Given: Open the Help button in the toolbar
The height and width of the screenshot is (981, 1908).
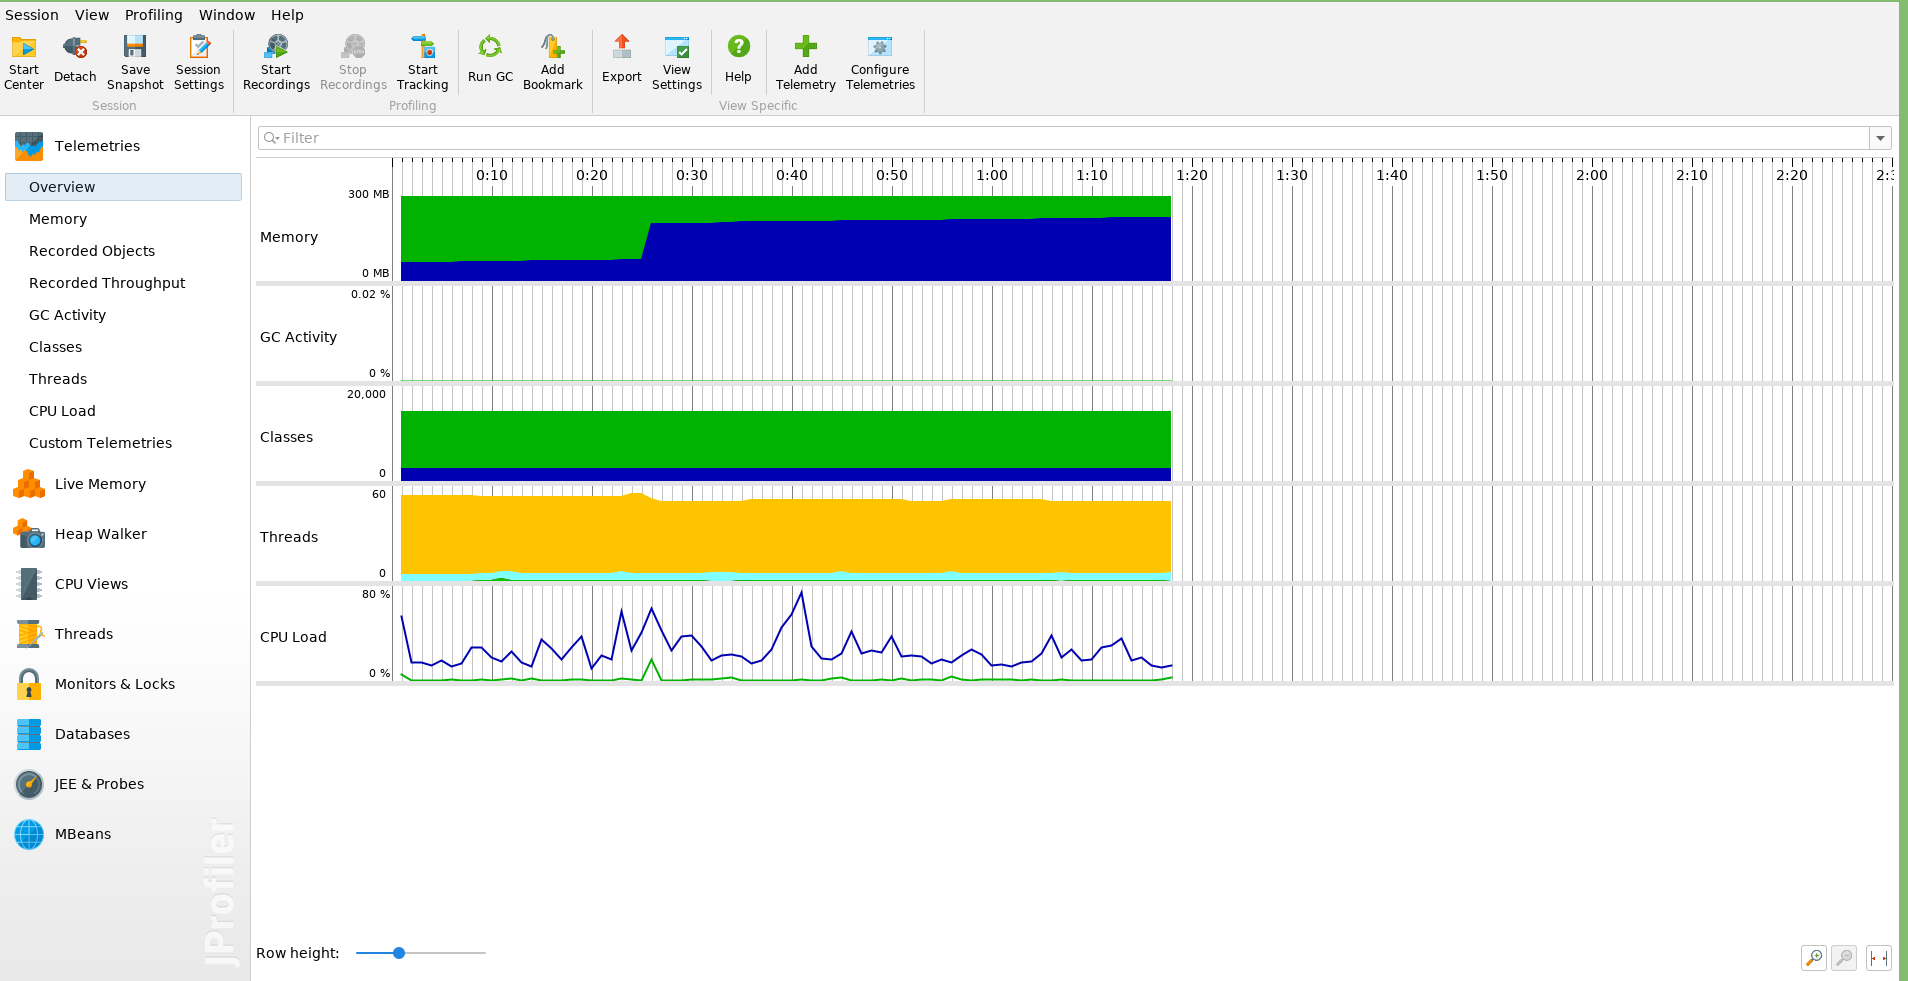Looking at the screenshot, I should coord(738,62).
